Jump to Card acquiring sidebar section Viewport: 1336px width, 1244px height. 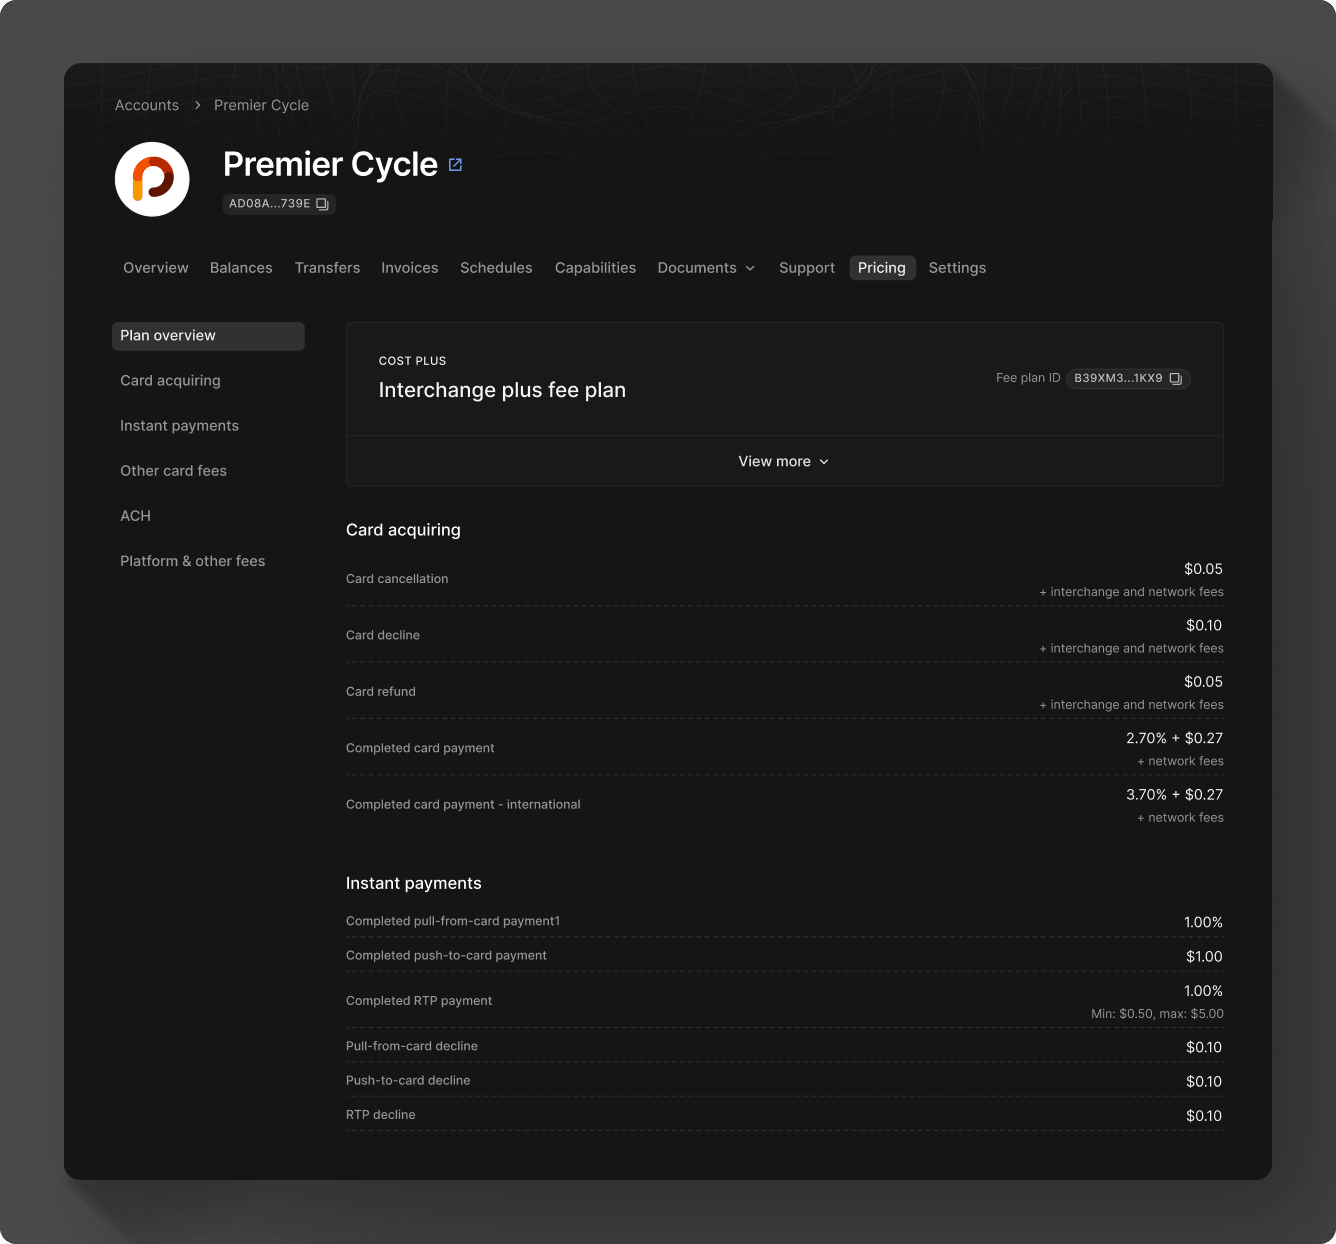click(170, 381)
